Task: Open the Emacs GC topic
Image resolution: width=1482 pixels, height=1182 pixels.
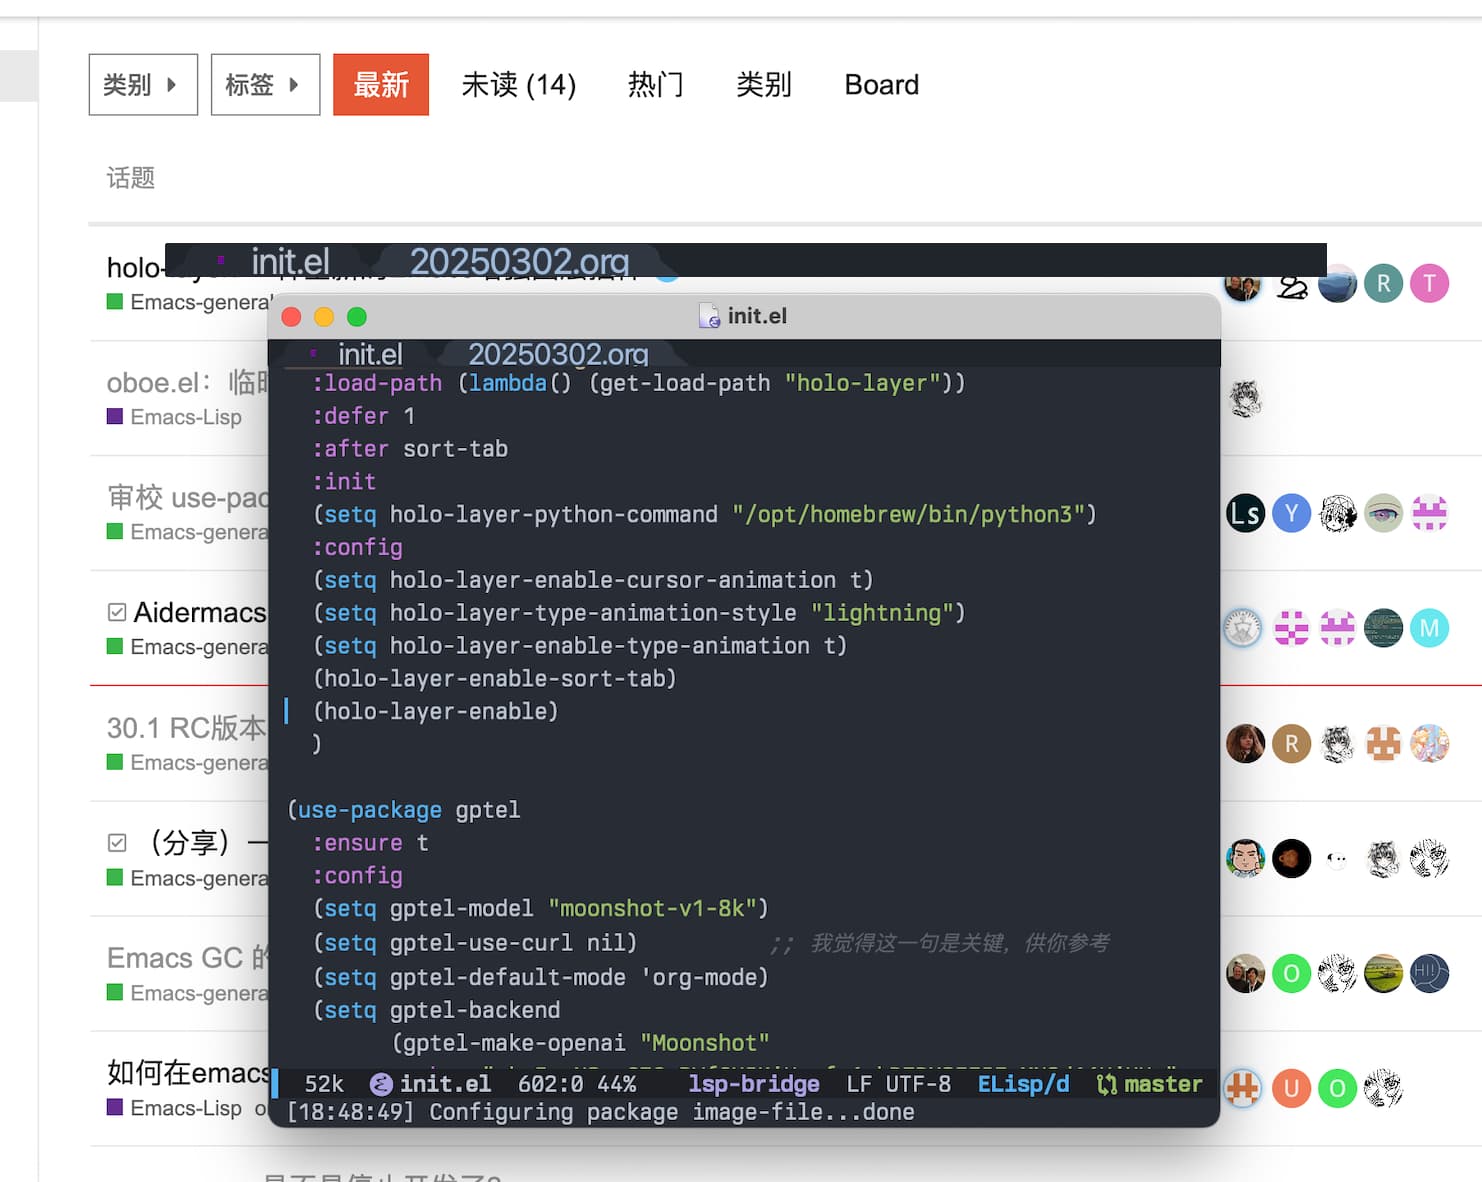Action: pos(187,958)
